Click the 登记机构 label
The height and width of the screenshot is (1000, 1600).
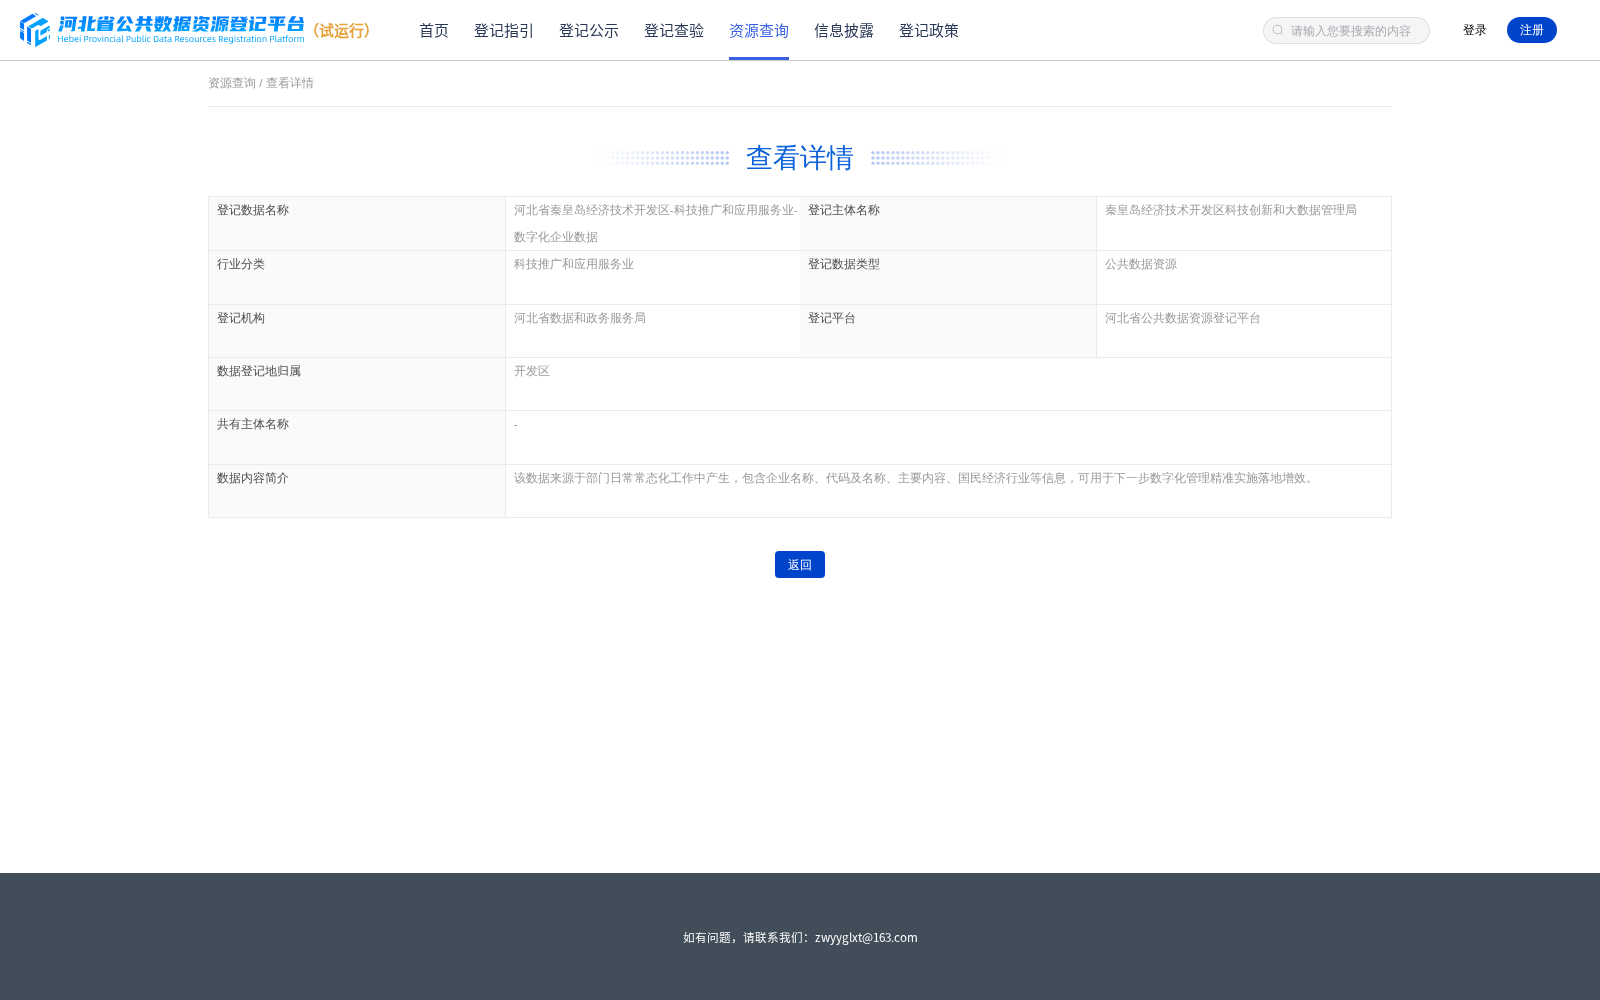(241, 318)
